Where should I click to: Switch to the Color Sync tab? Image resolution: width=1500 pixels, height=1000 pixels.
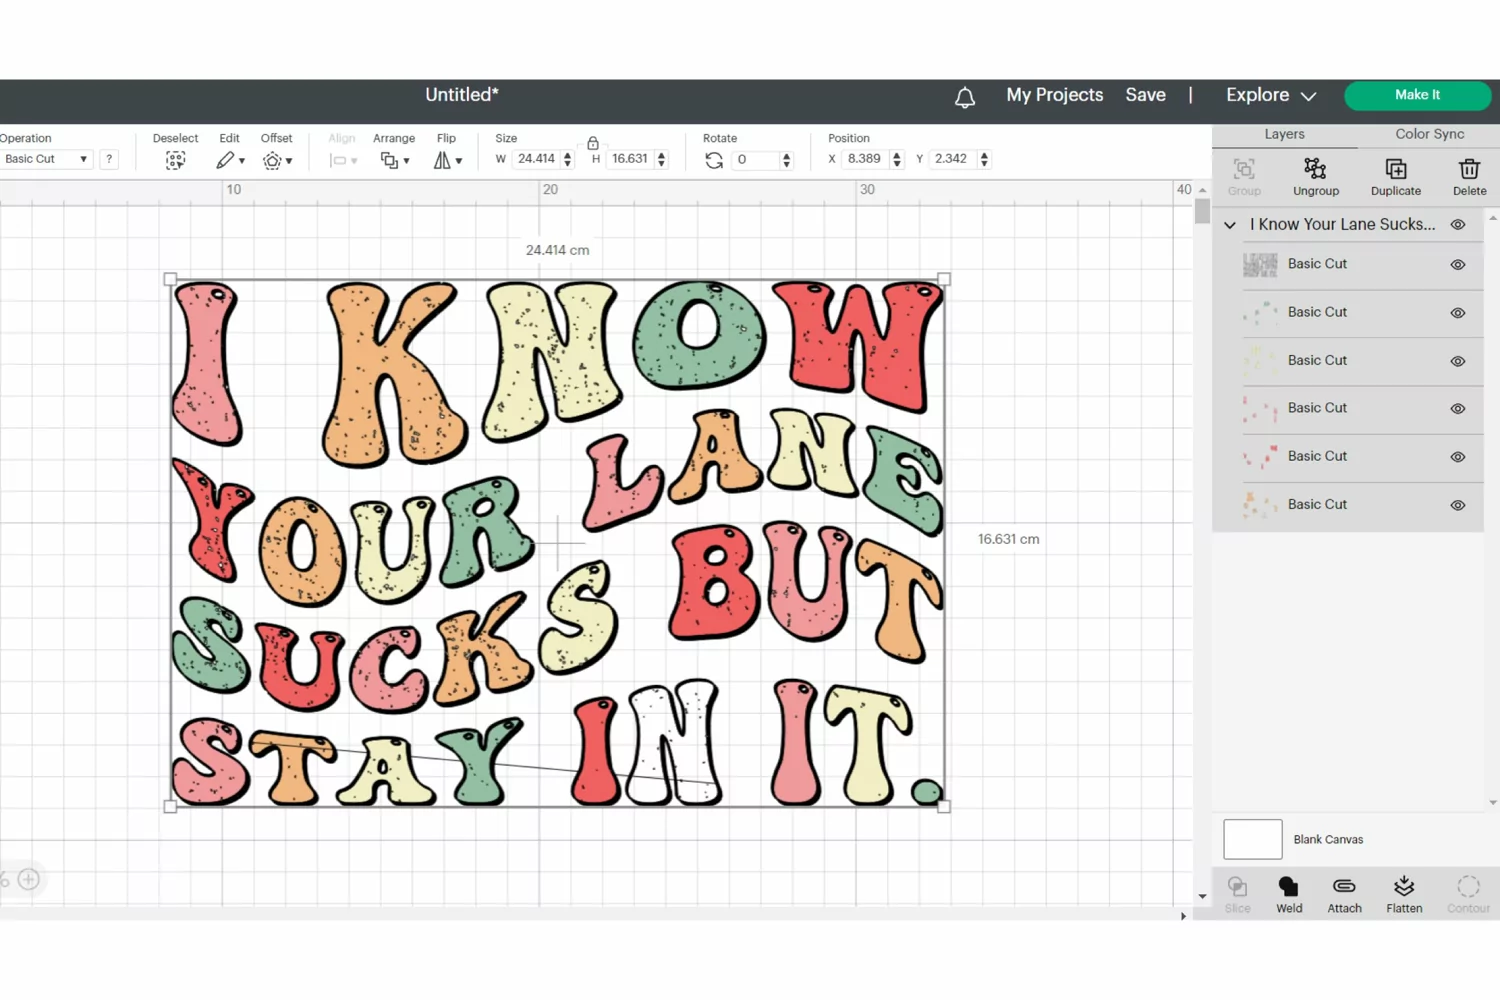click(x=1429, y=134)
